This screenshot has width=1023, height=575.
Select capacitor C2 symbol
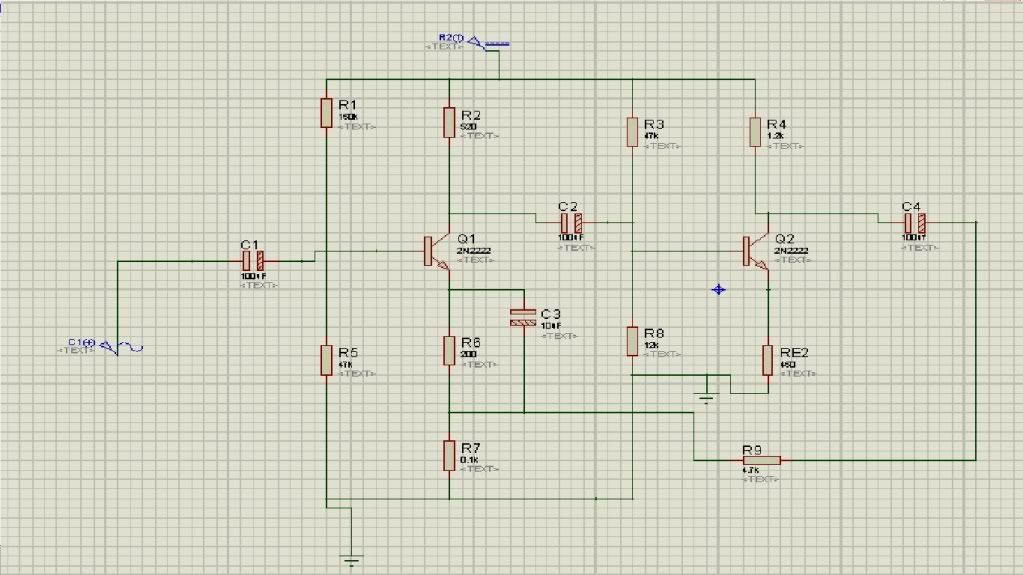click(x=572, y=223)
